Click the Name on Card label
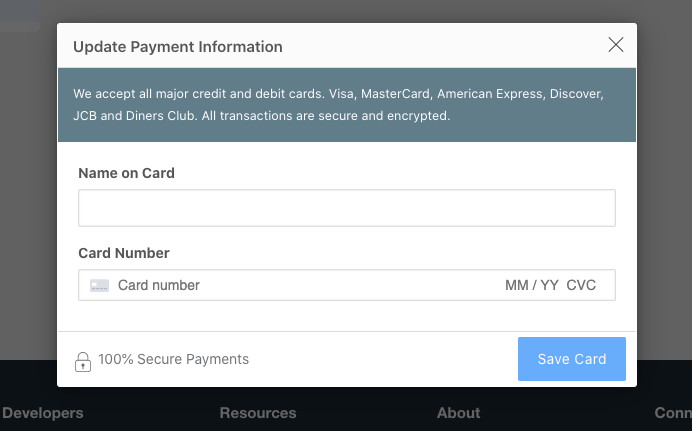692x431 pixels. [x=126, y=173]
